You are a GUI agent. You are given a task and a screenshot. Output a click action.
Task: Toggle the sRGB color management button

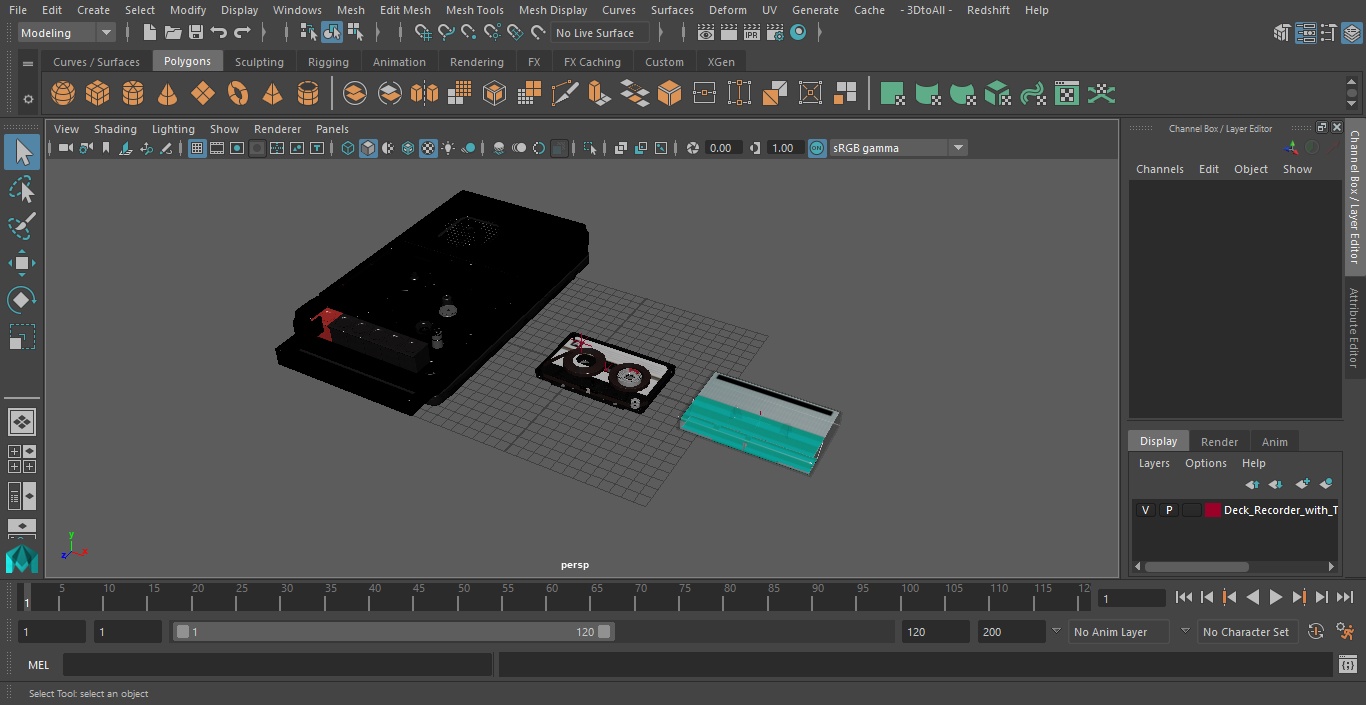click(817, 148)
